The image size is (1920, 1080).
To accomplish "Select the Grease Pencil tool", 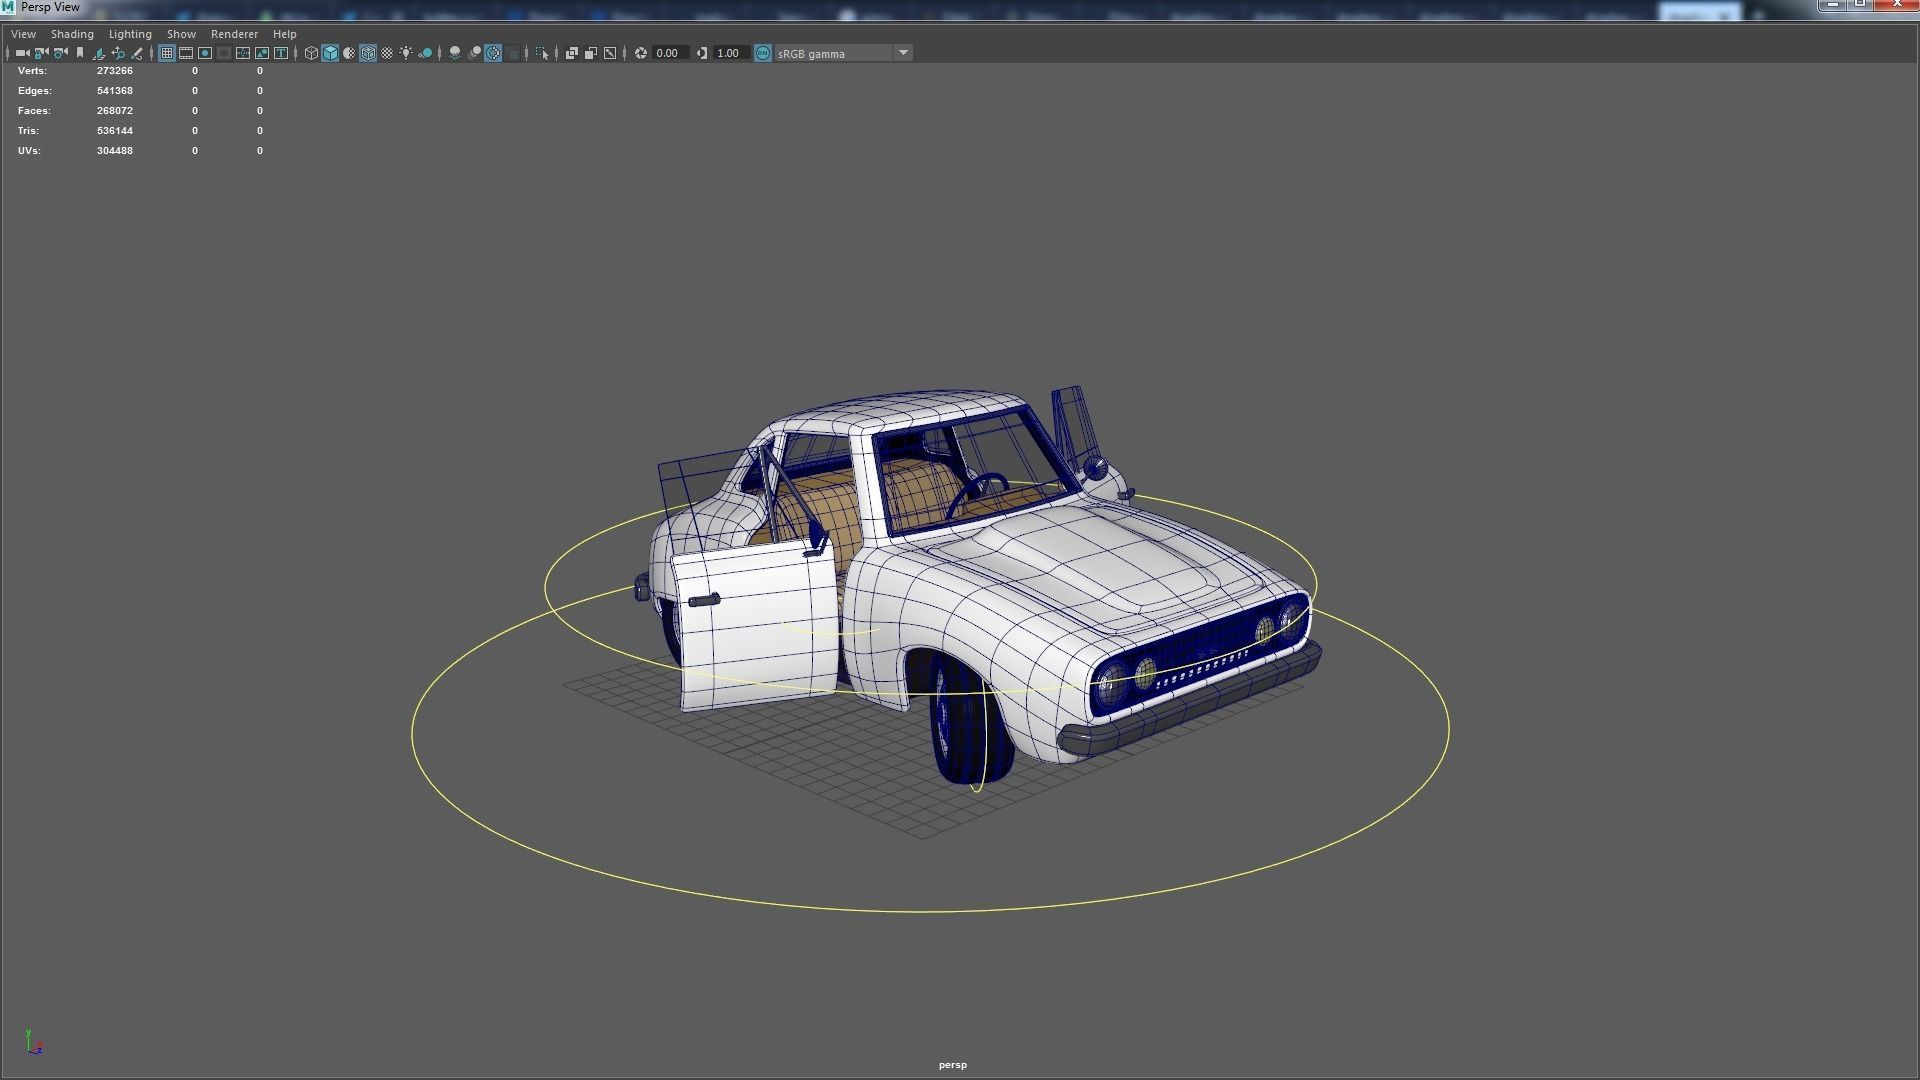I will click(137, 53).
